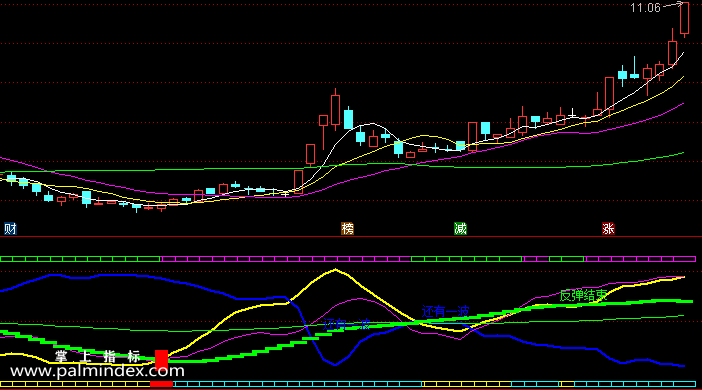Click the blue 财 marker icon
The width and height of the screenshot is (702, 390).
pos(10,229)
